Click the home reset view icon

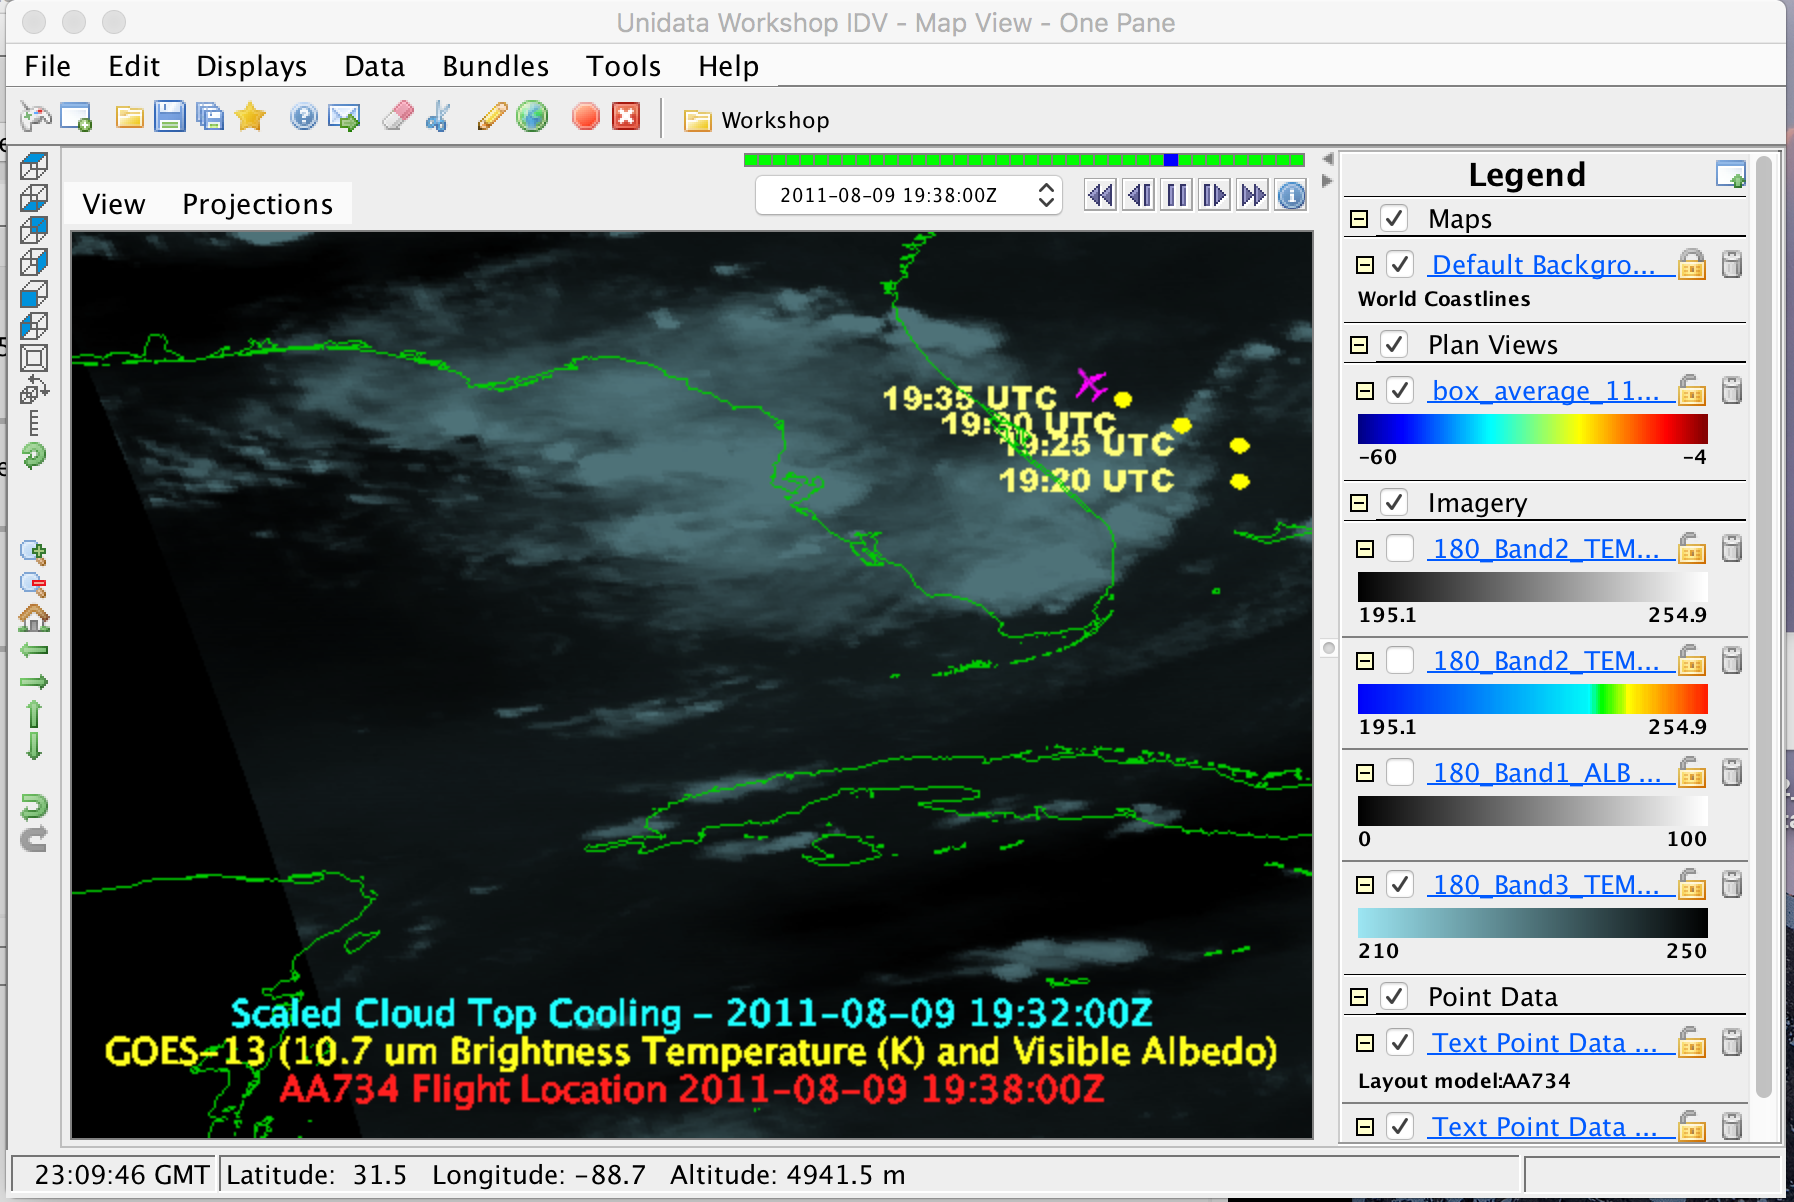coord(34,618)
